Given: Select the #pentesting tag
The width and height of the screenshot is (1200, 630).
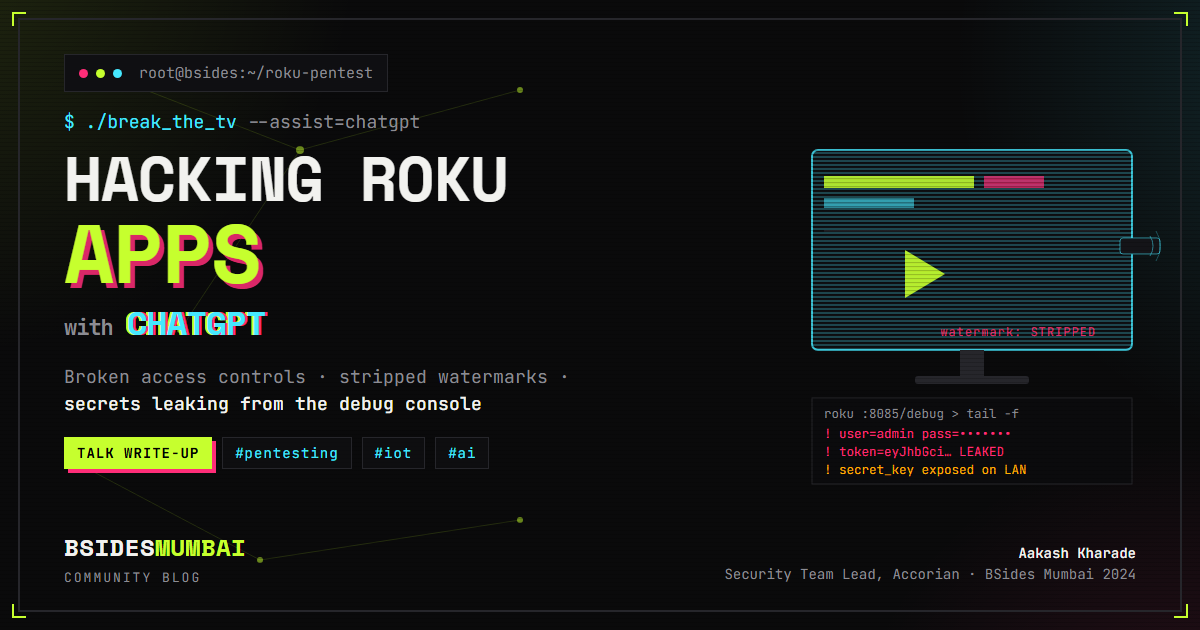Looking at the screenshot, I should pos(287,453).
